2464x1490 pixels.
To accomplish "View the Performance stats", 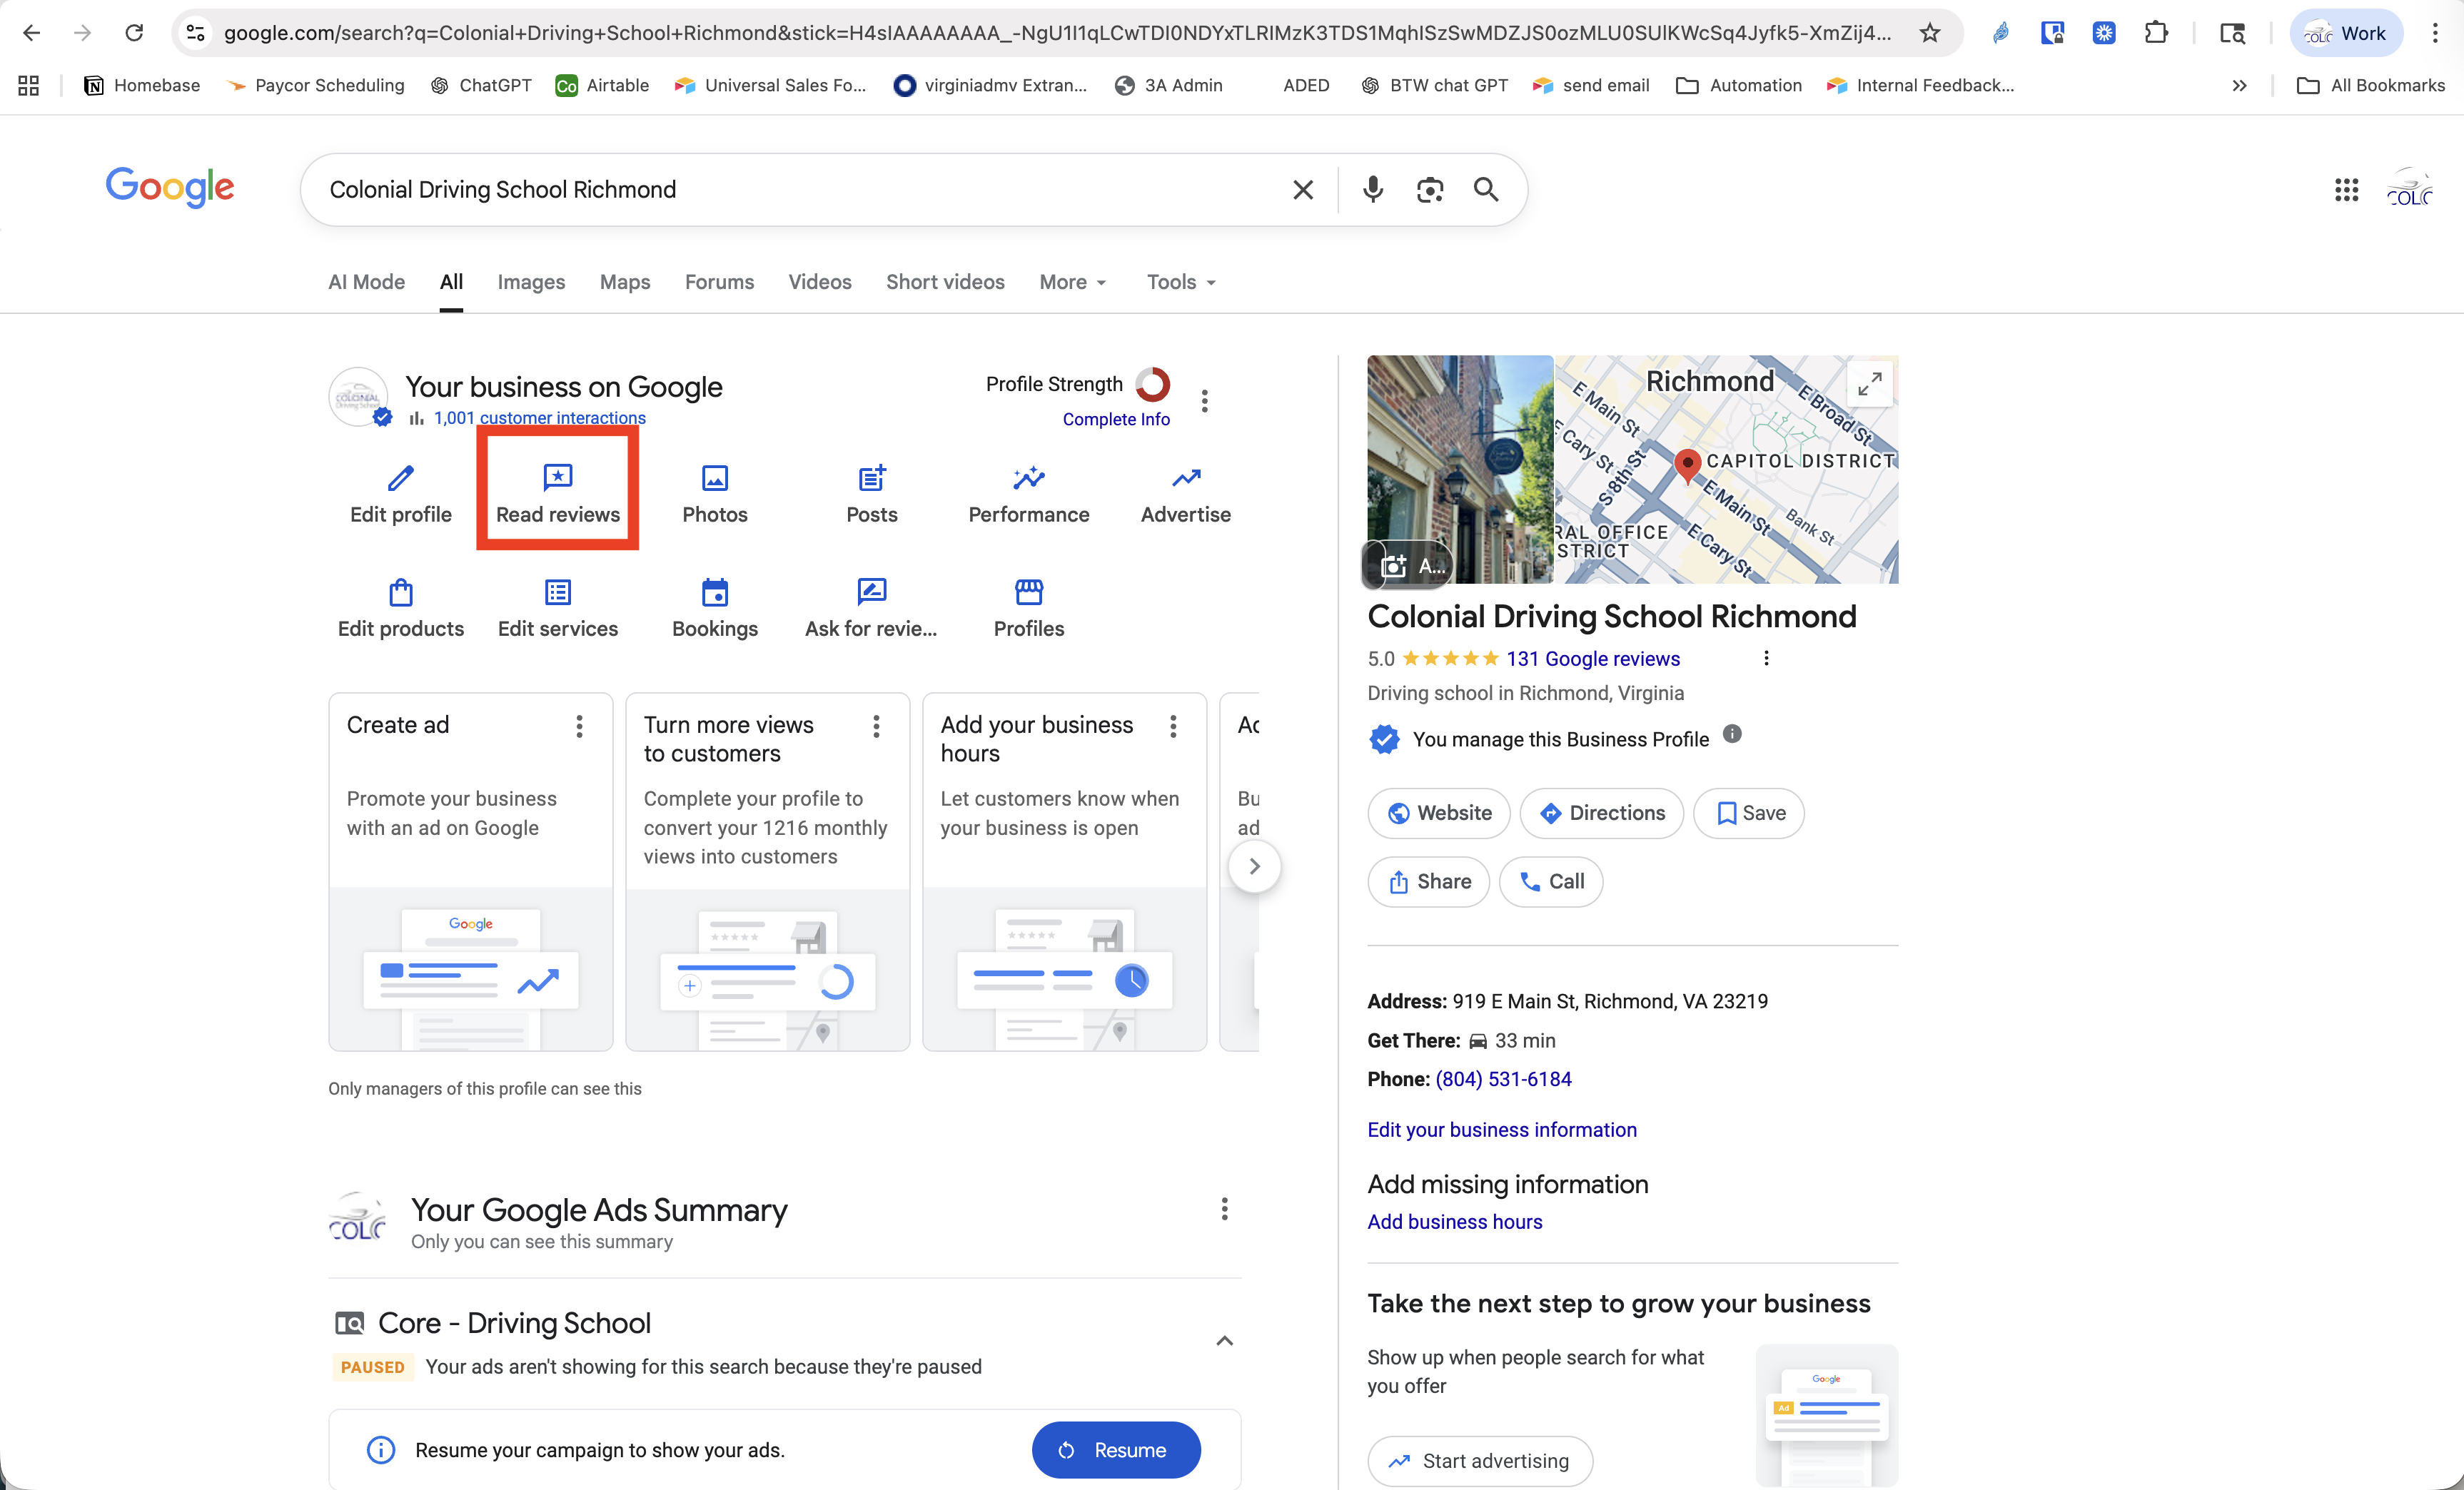I will tap(1029, 494).
